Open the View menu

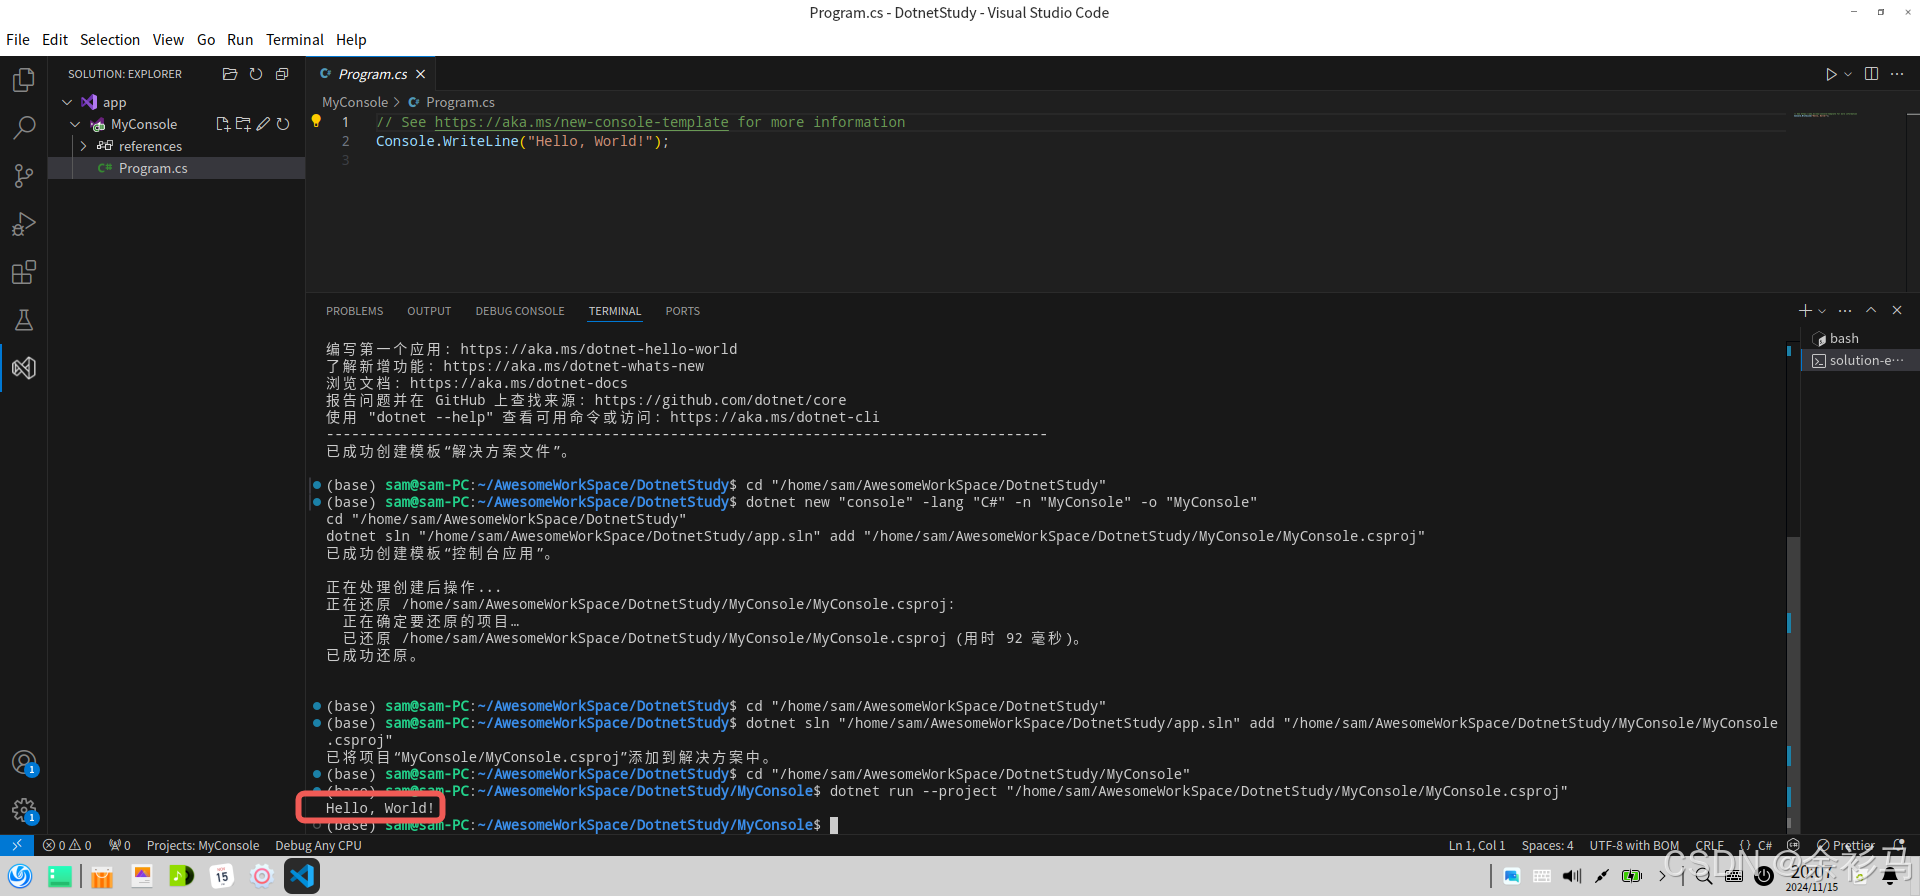(x=168, y=40)
